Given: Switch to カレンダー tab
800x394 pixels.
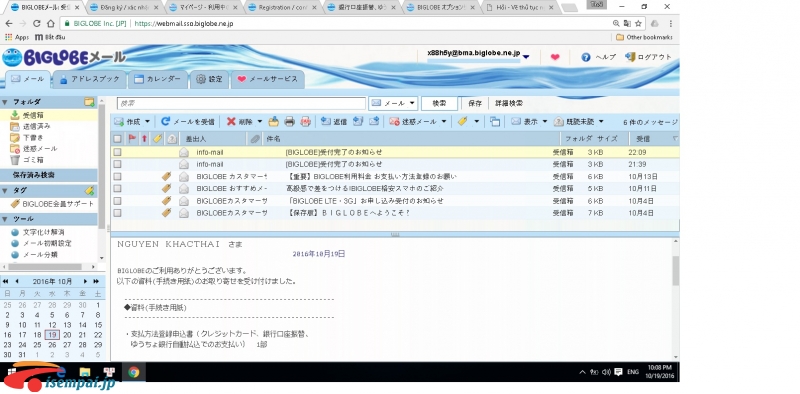Looking at the screenshot, I should click(x=157, y=79).
